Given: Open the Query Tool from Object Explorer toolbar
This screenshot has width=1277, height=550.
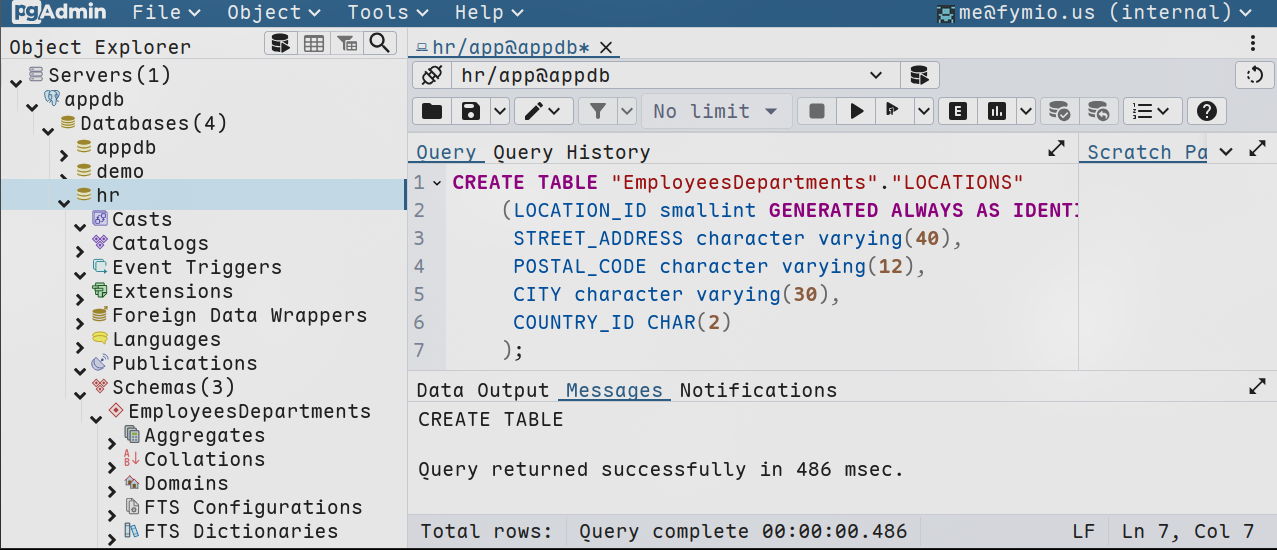Looking at the screenshot, I should (x=281, y=43).
